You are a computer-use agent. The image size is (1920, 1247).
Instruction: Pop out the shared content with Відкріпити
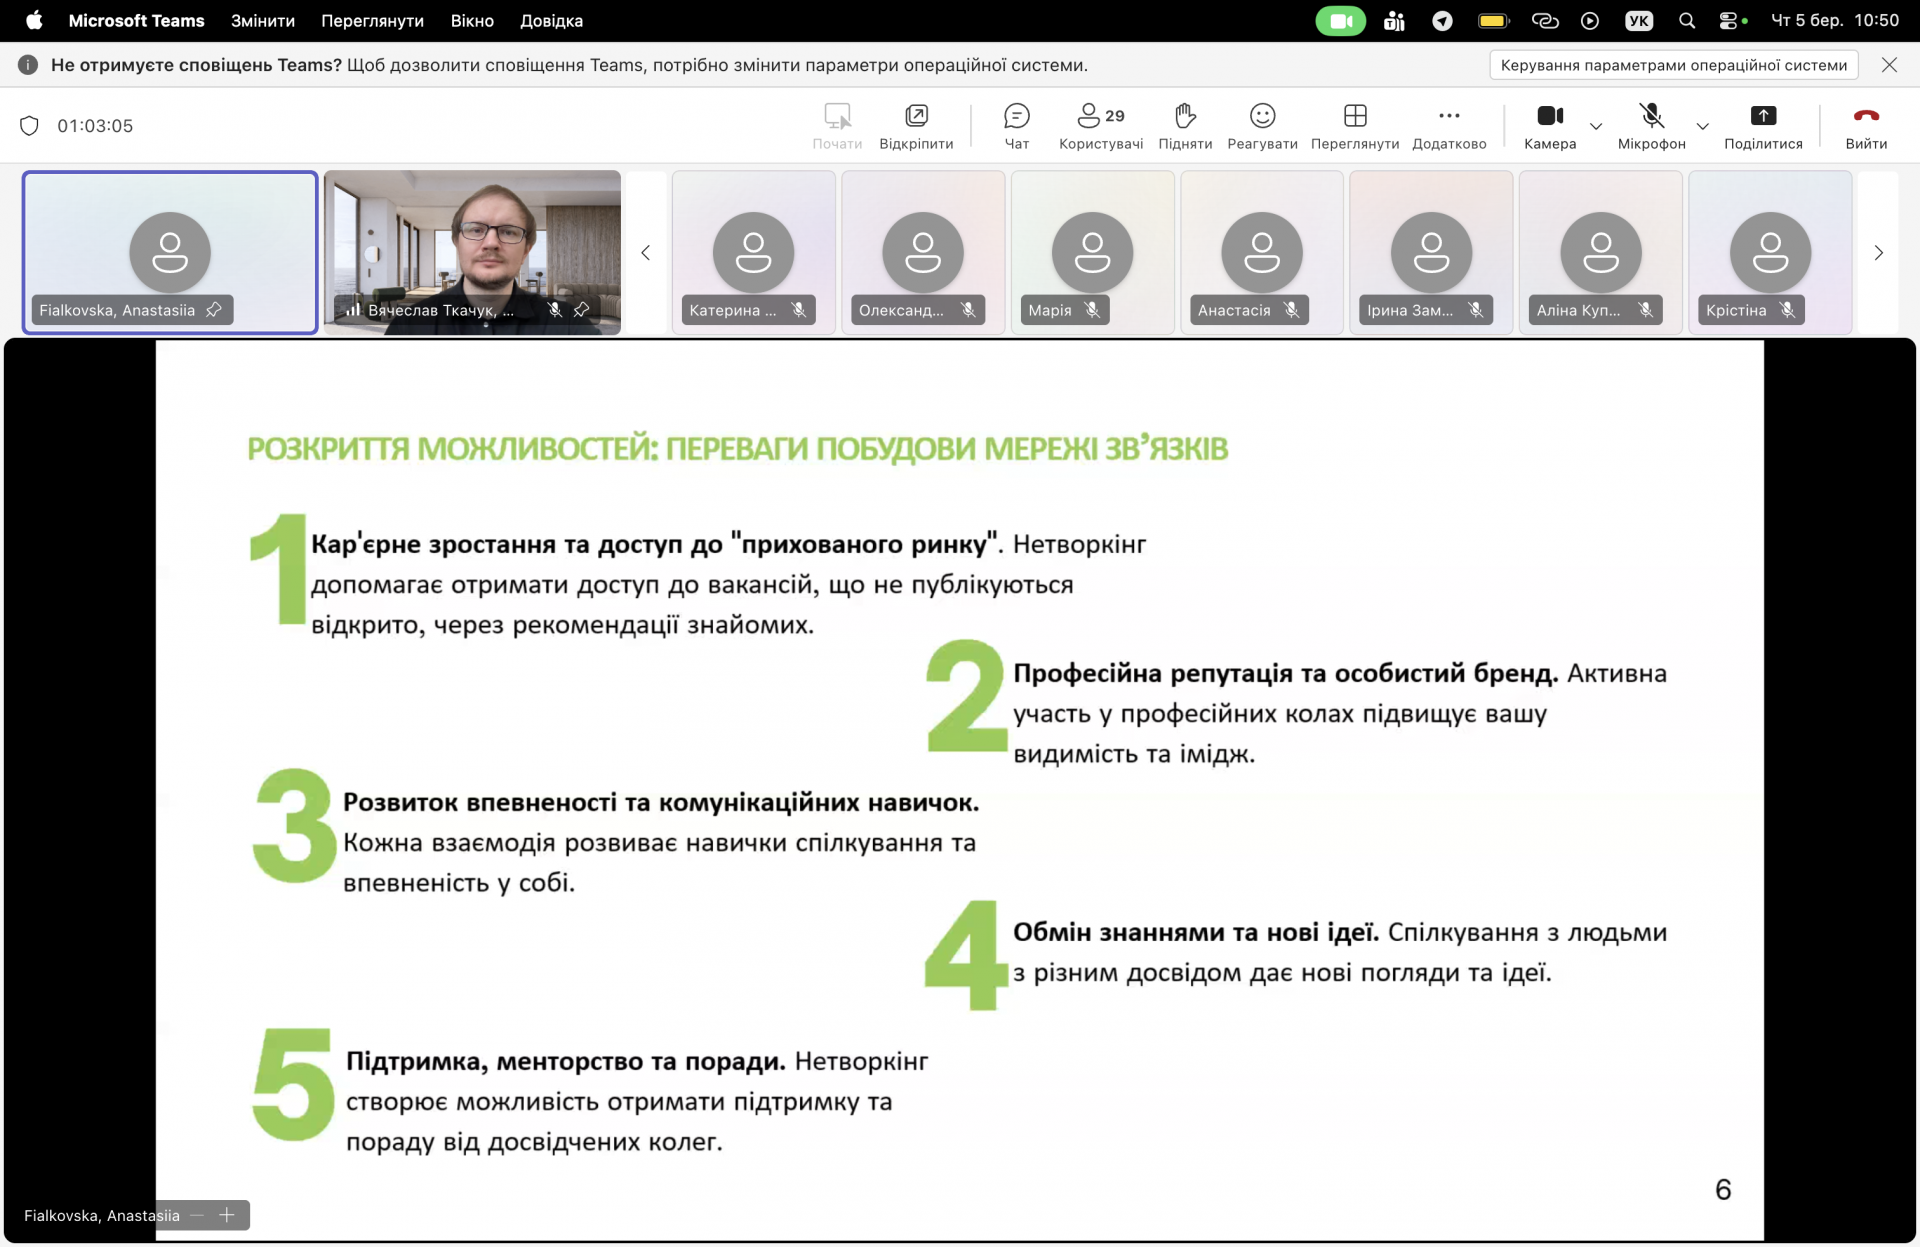[x=916, y=126]
